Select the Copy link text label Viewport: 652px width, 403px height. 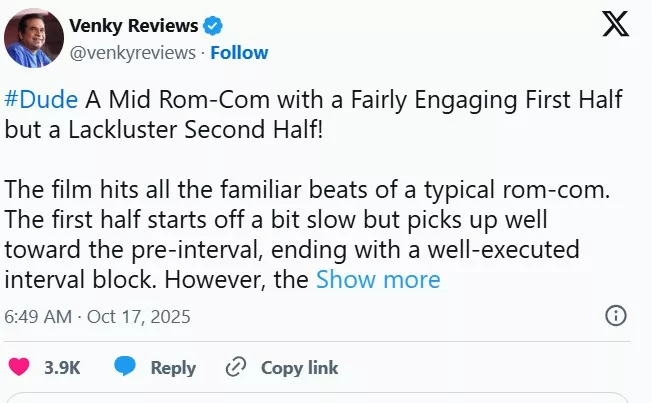tap(299, 367)
